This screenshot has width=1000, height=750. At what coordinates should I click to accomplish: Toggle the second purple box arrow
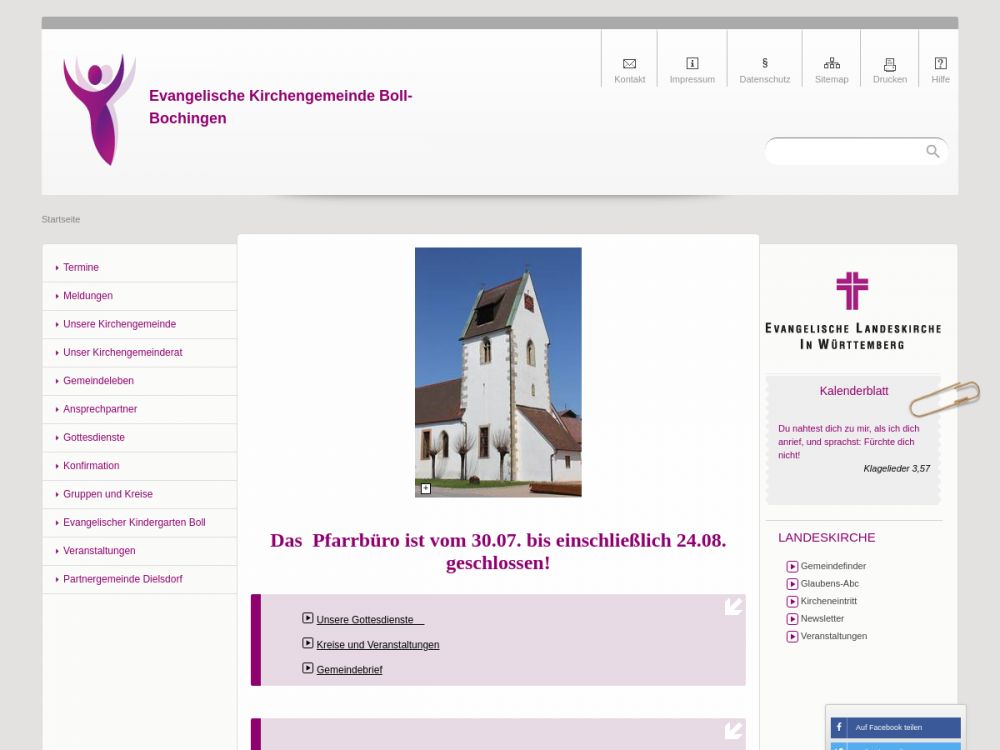point(733,730)
